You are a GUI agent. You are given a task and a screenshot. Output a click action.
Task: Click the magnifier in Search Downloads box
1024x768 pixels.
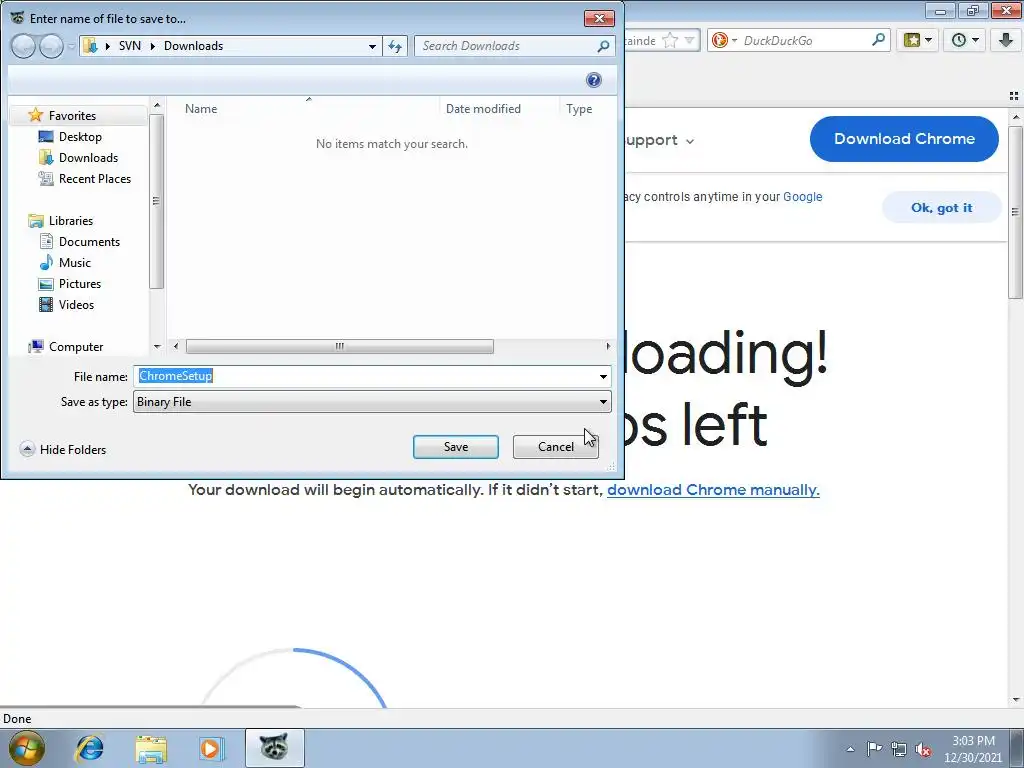click(603, 46)
